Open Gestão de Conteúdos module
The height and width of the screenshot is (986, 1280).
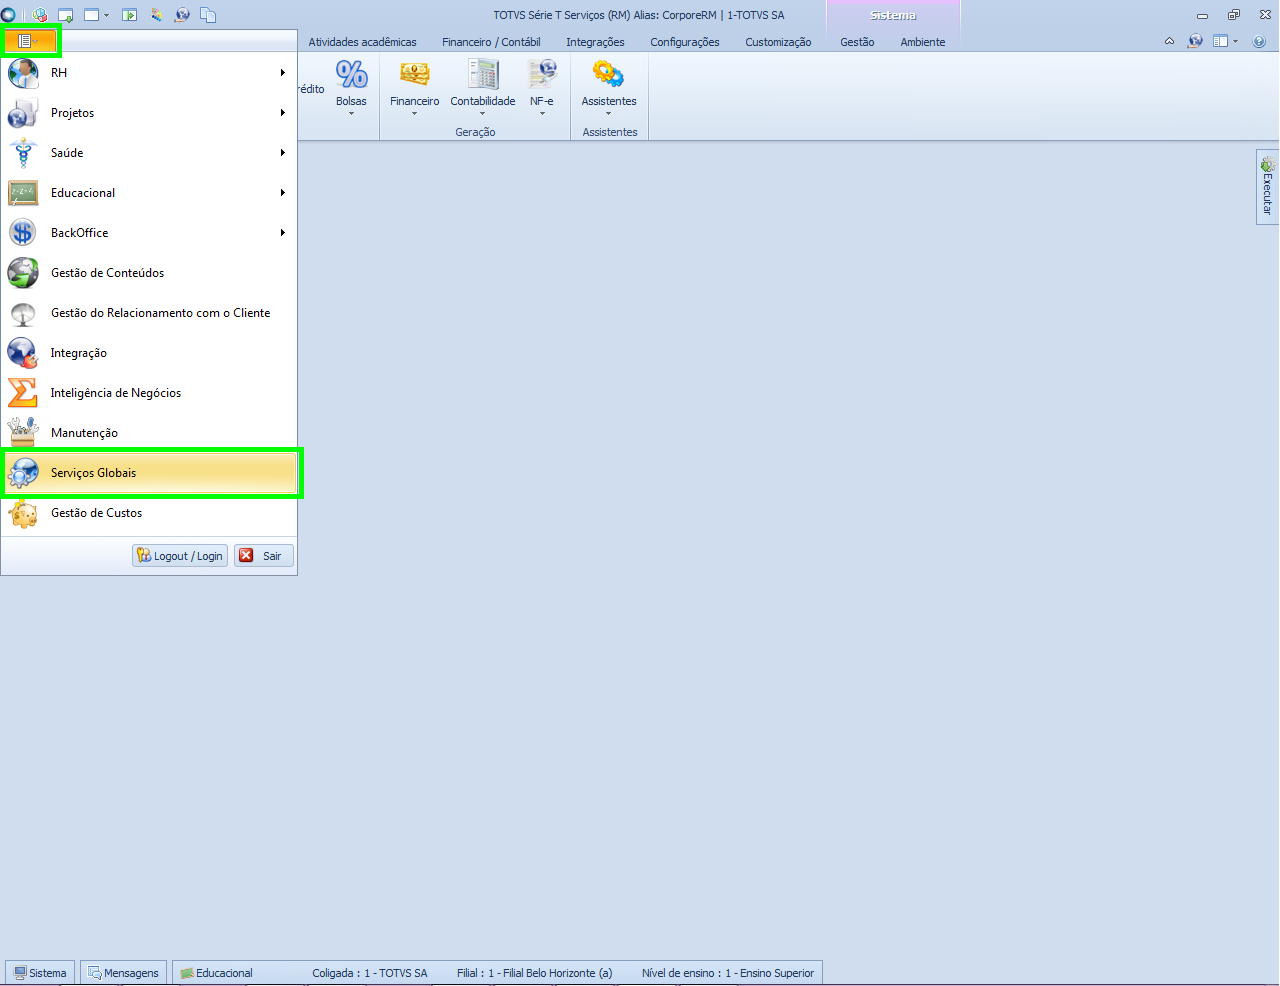(149, 273)
